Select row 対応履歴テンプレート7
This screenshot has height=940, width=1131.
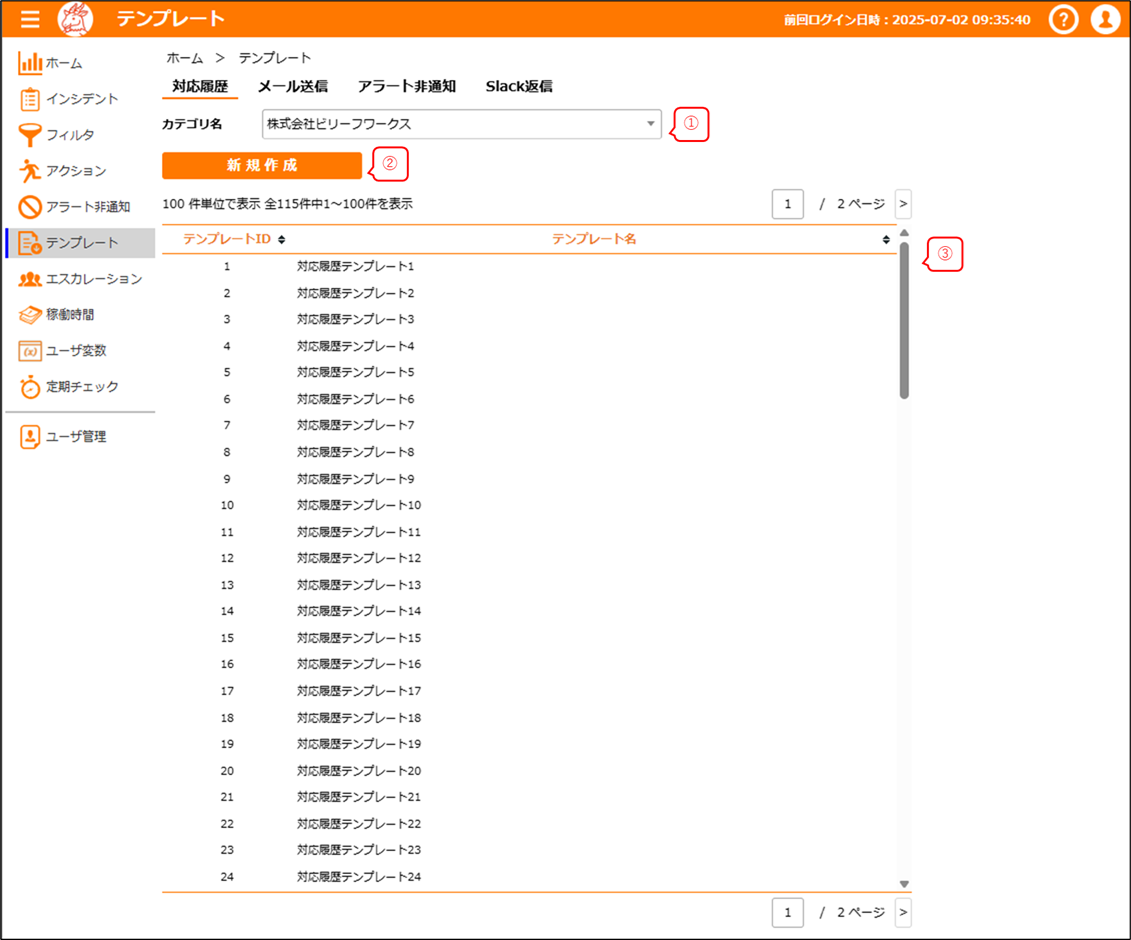(x=529, y=426)
